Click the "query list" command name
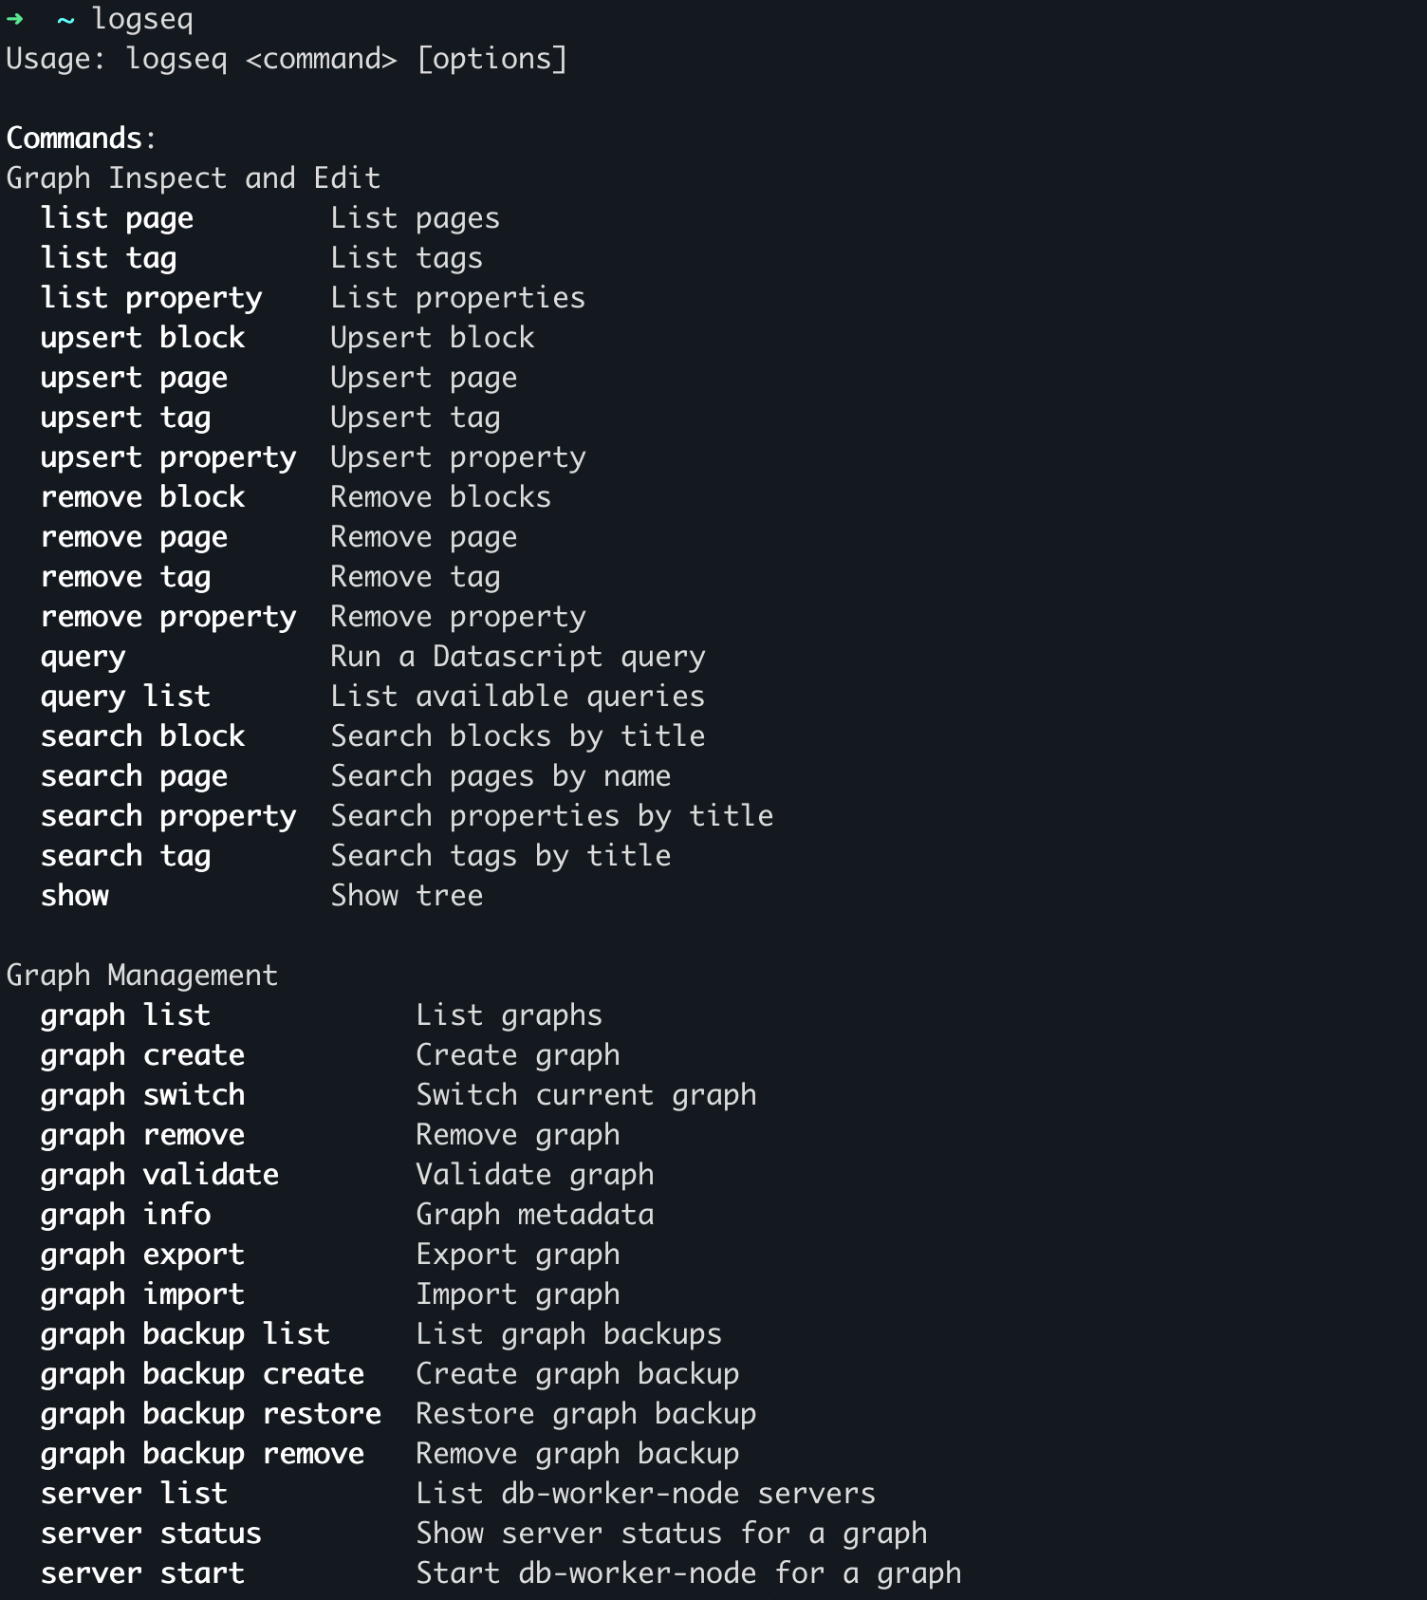Viewport: 1427px width, 1600px height. click(x=125, y=697)
